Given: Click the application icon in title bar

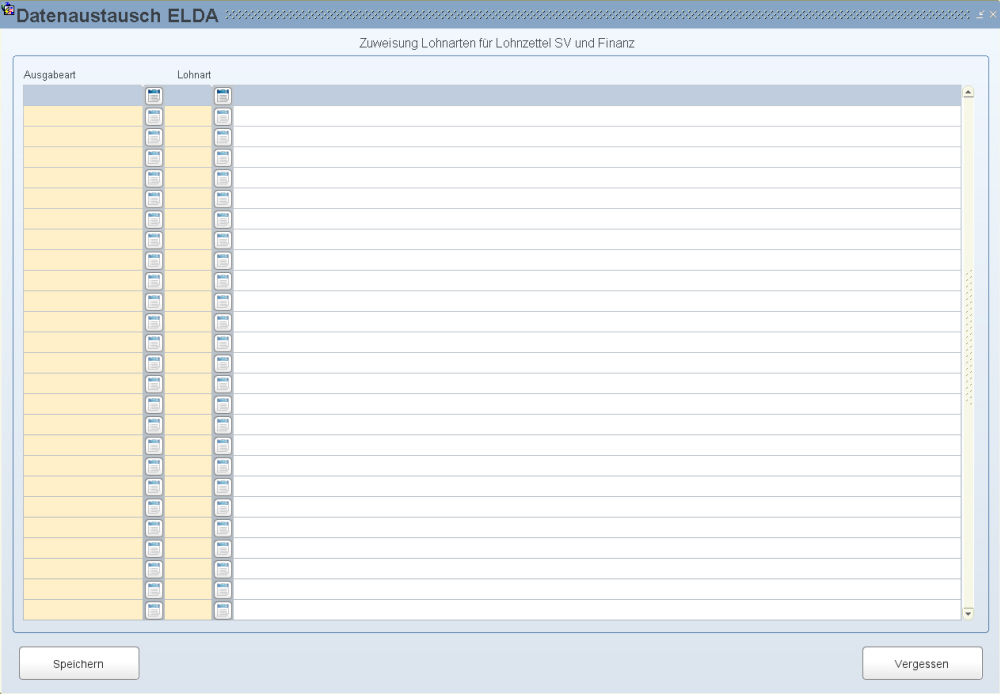Looking at the screenshot, I should coord(8,8).
